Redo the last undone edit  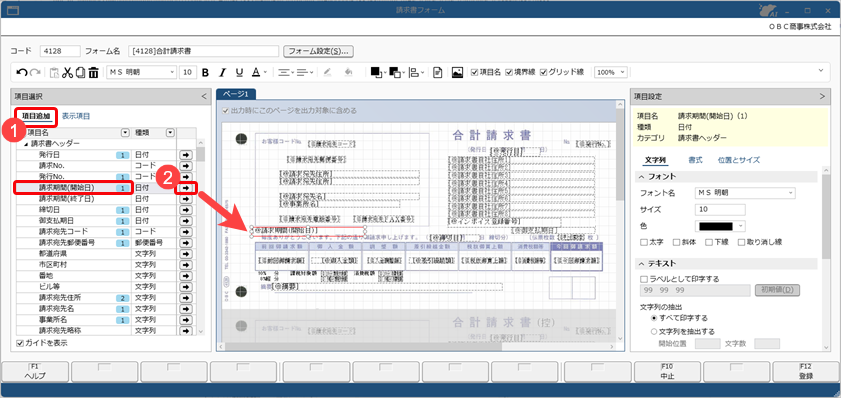click(x=35, y=72)
